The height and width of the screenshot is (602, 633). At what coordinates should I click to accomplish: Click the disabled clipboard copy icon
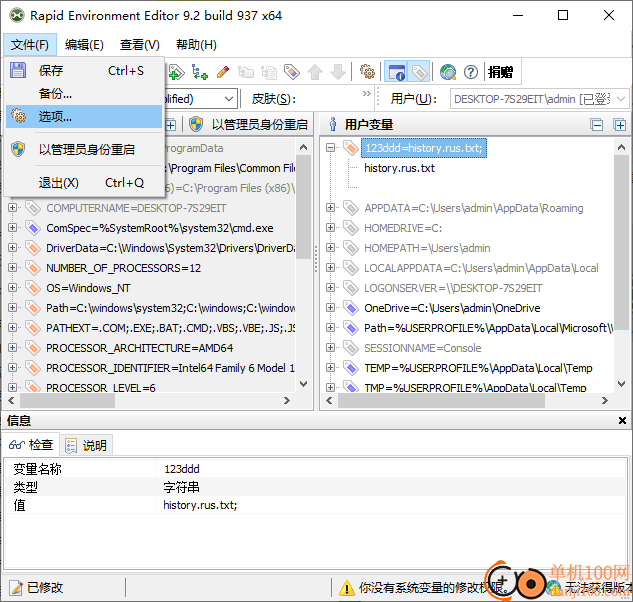(246, 72)
